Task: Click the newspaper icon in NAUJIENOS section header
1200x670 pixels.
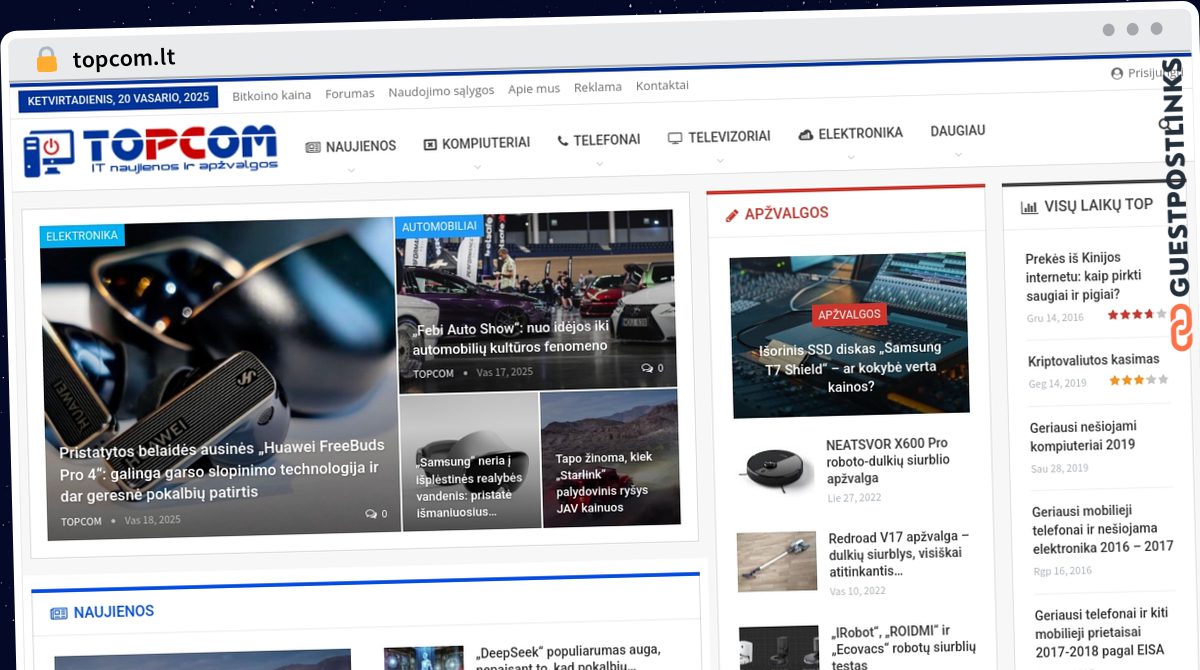Action: (x=59, y=612)
